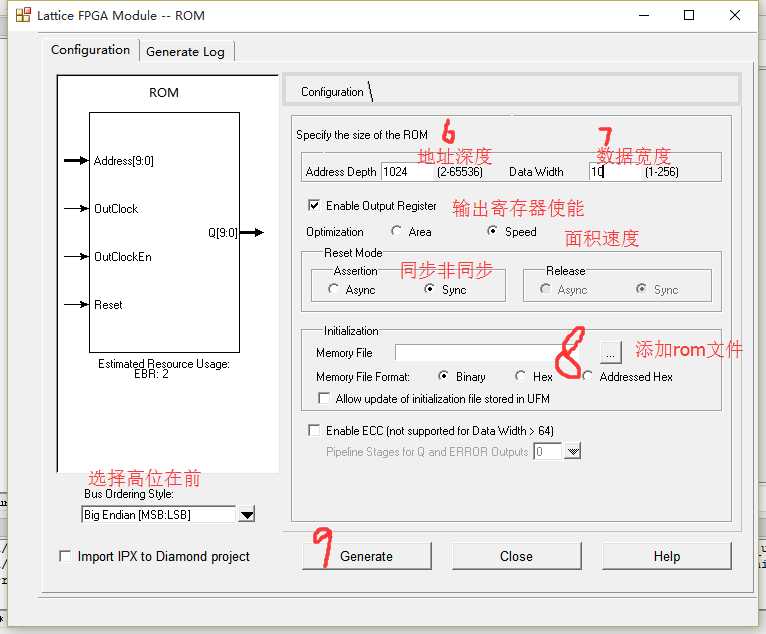Click the Pipeline Stages value field
This screenshot has width=766, height=634.
point(548,451)
